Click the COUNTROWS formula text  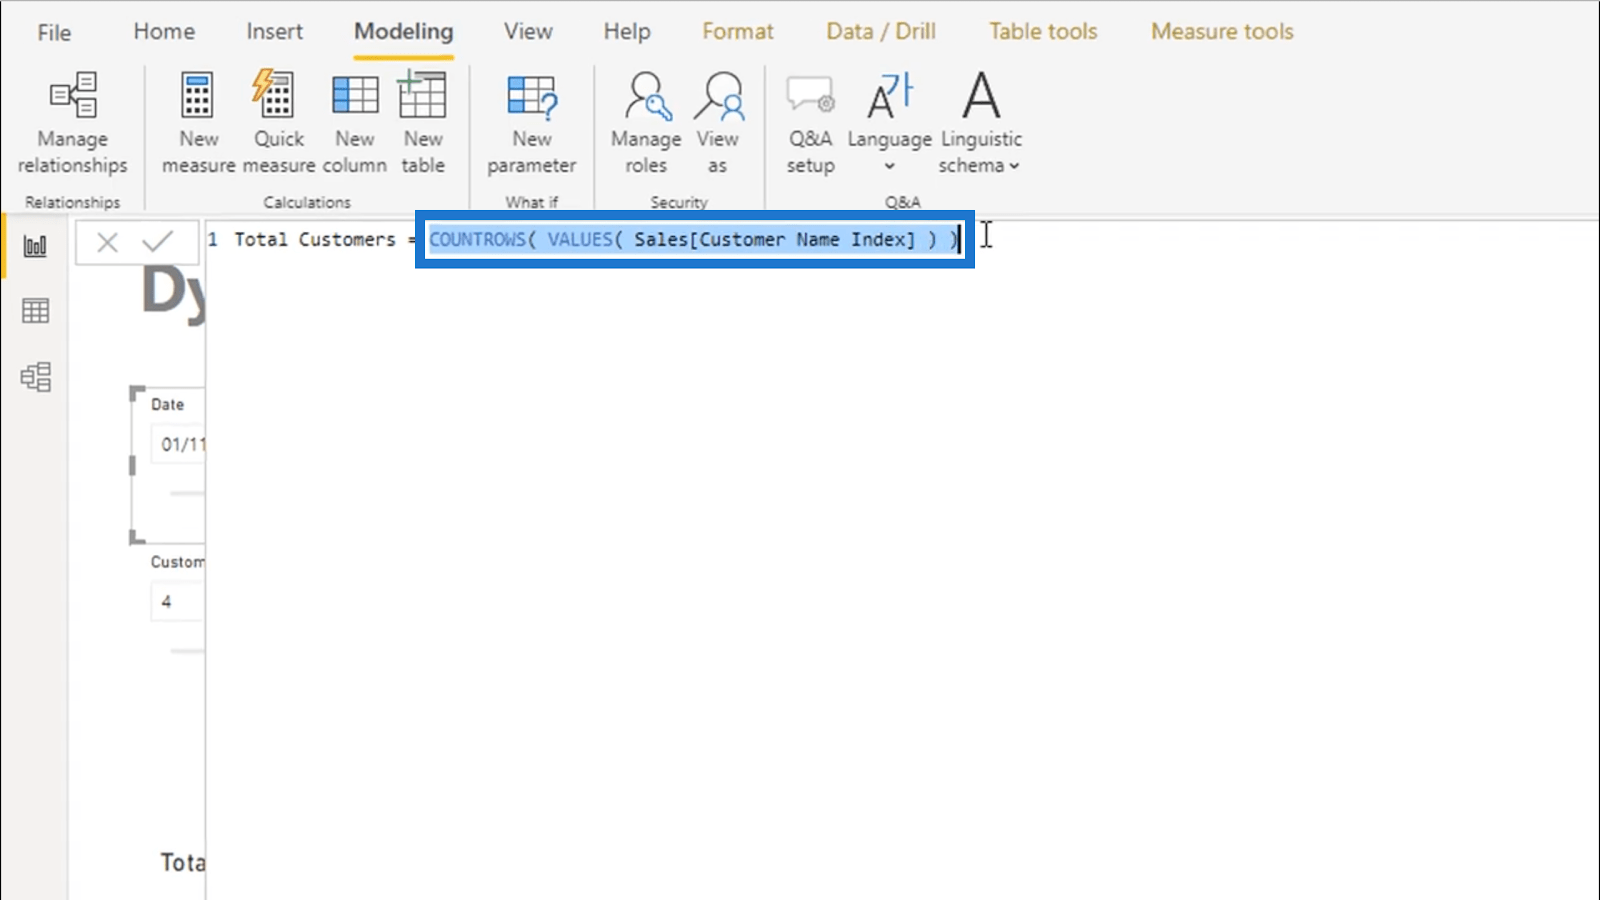[x=694, y=240]
